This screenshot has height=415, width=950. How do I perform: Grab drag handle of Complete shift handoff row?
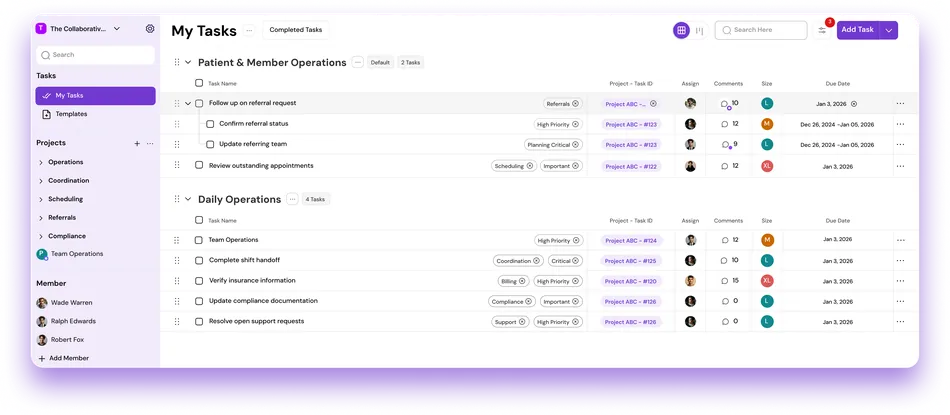177,261
